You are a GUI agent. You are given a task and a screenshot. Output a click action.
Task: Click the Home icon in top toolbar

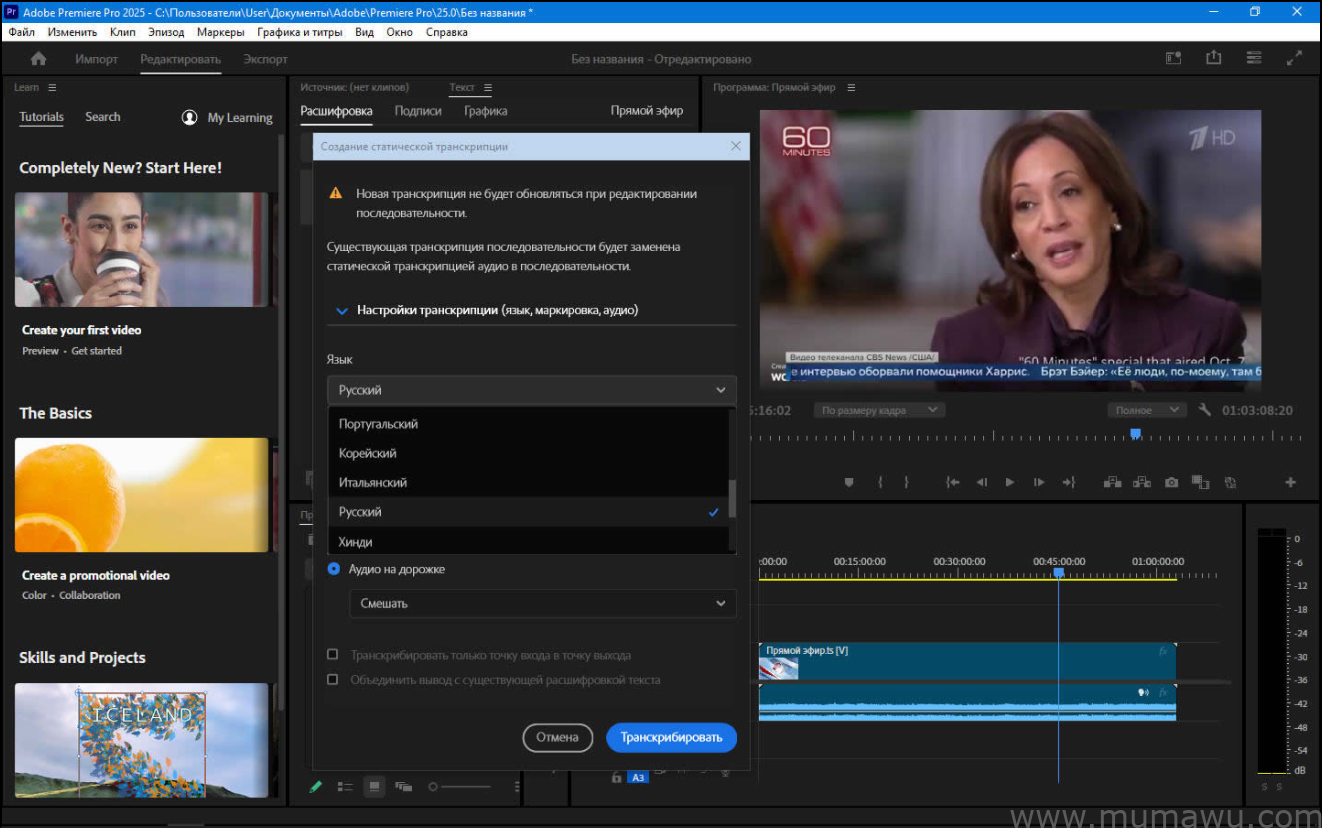38,58
